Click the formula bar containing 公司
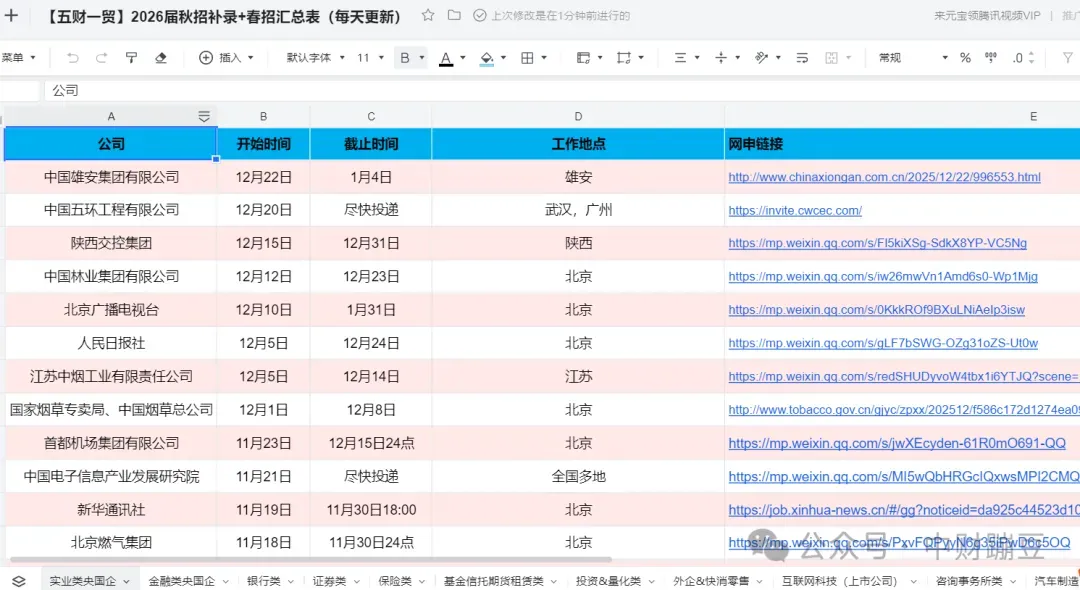Viewport: 1080px width, 590px height. click(x=561, y=90)
